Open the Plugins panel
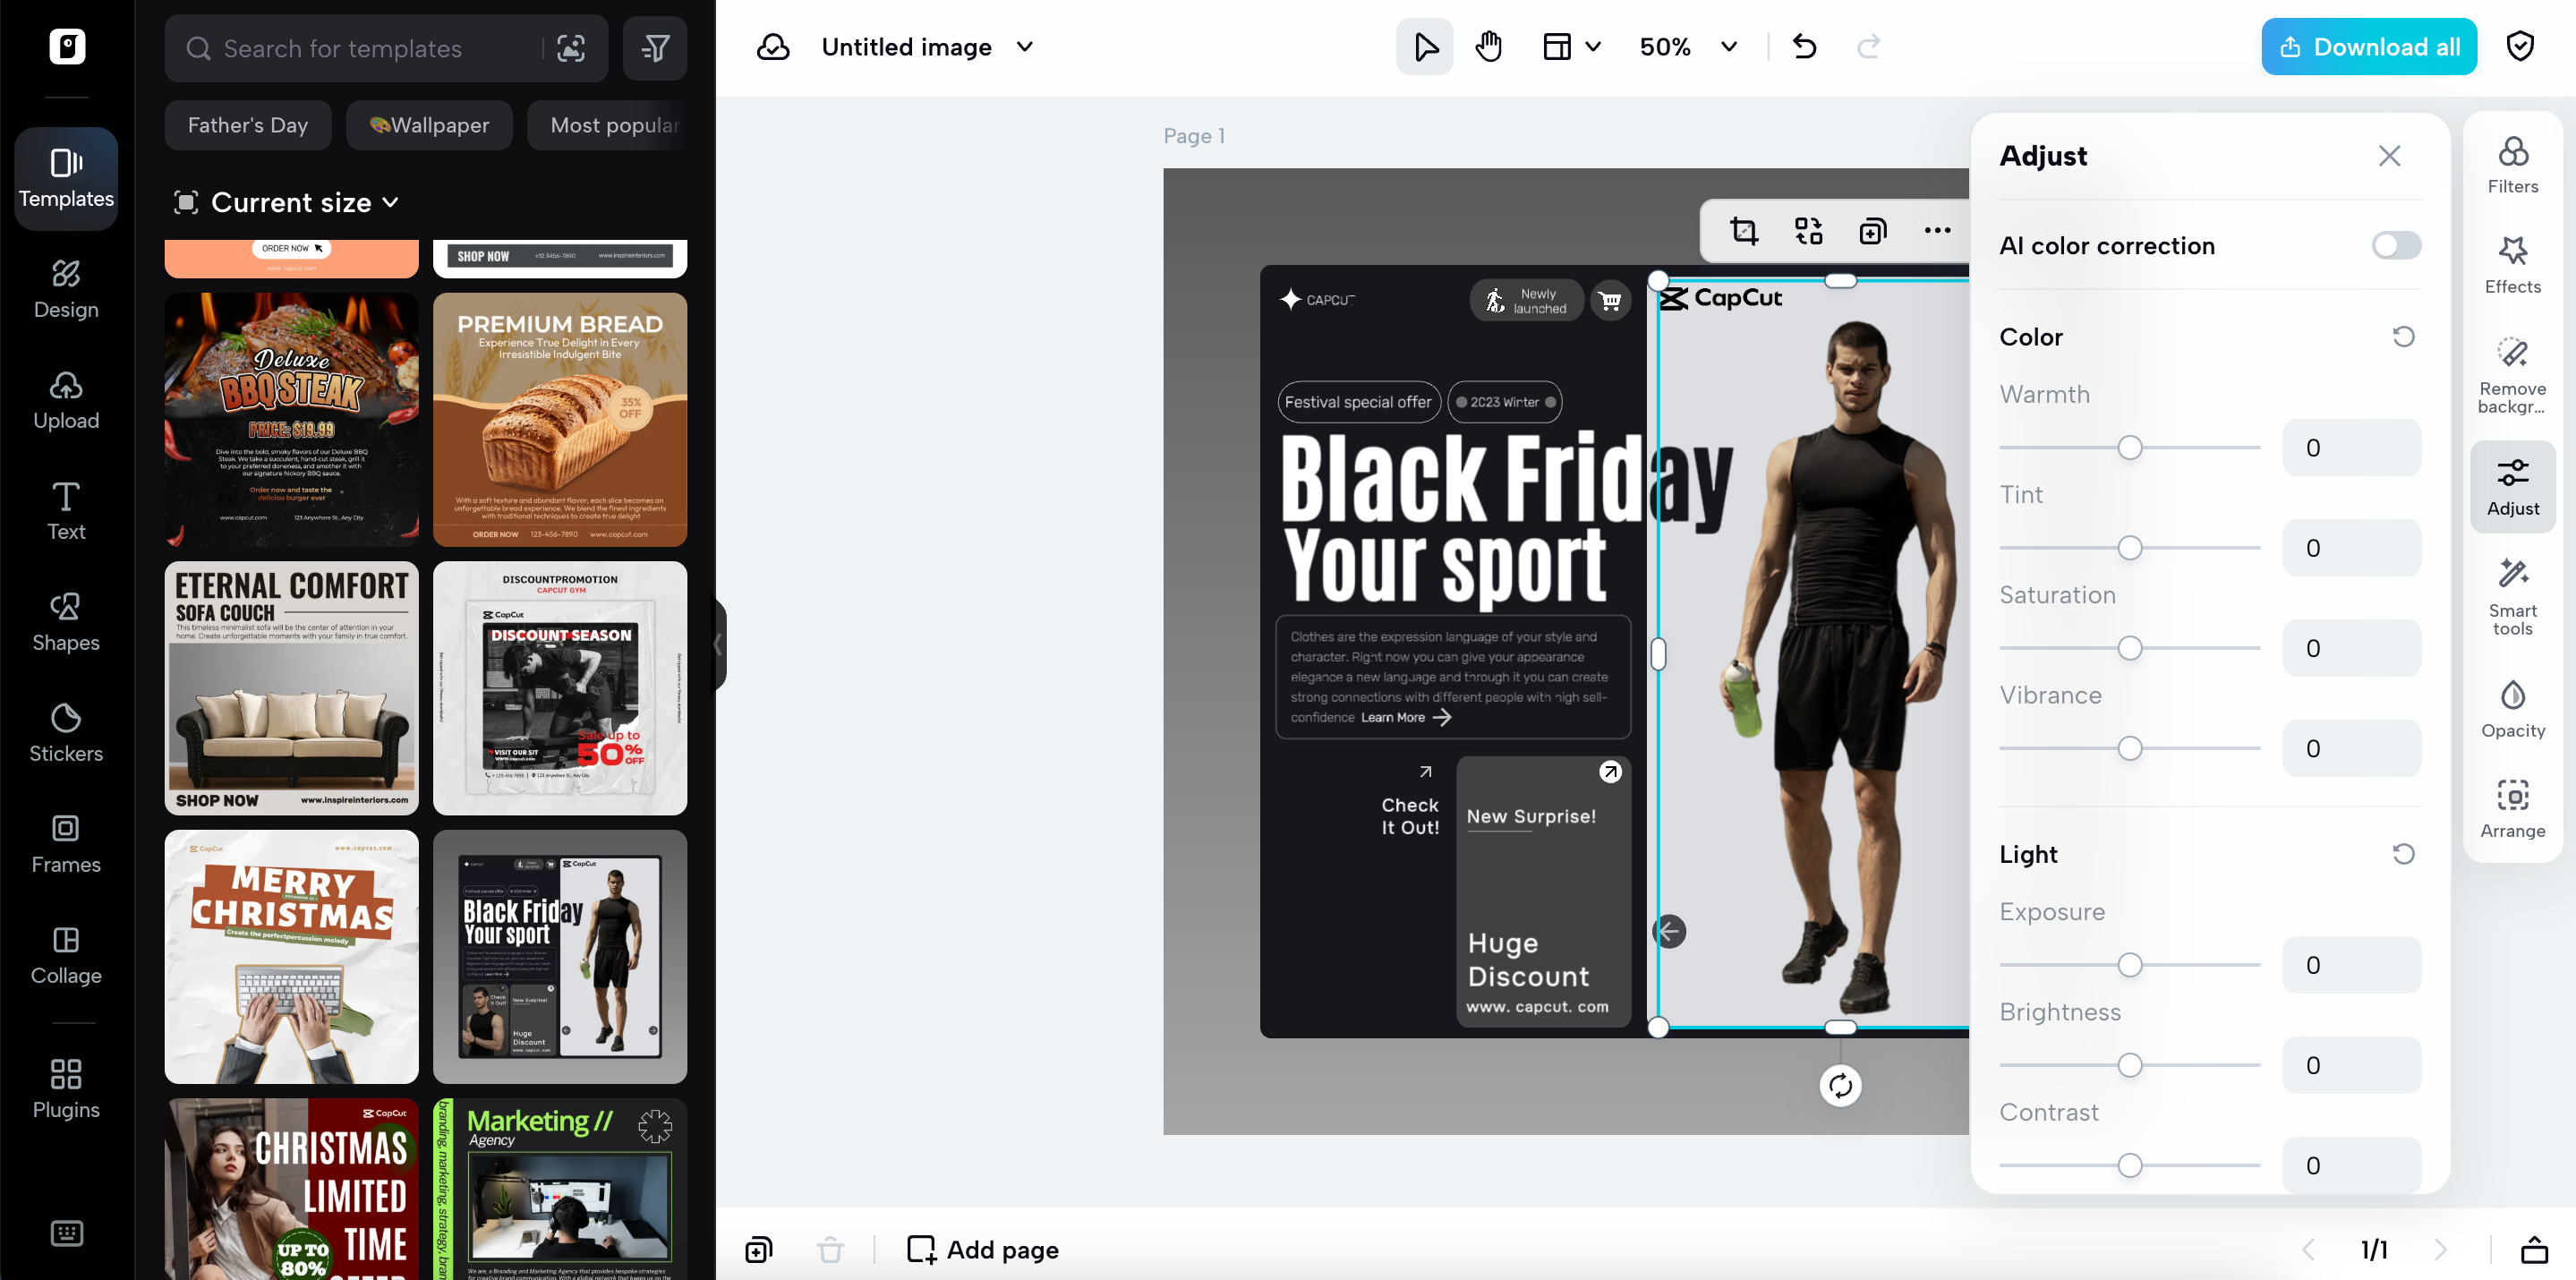The width and height of the screenshot is (2576, 1280). tap(66, 1090)
